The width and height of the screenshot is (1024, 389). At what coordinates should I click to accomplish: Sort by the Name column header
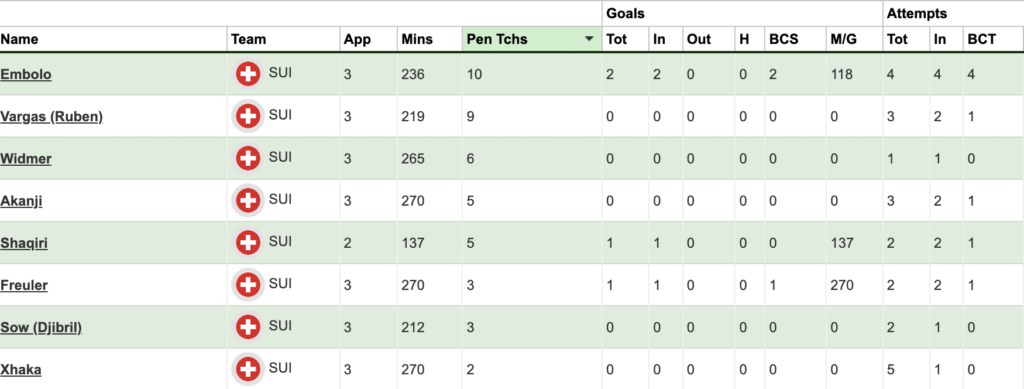click(x=19, y=39)
